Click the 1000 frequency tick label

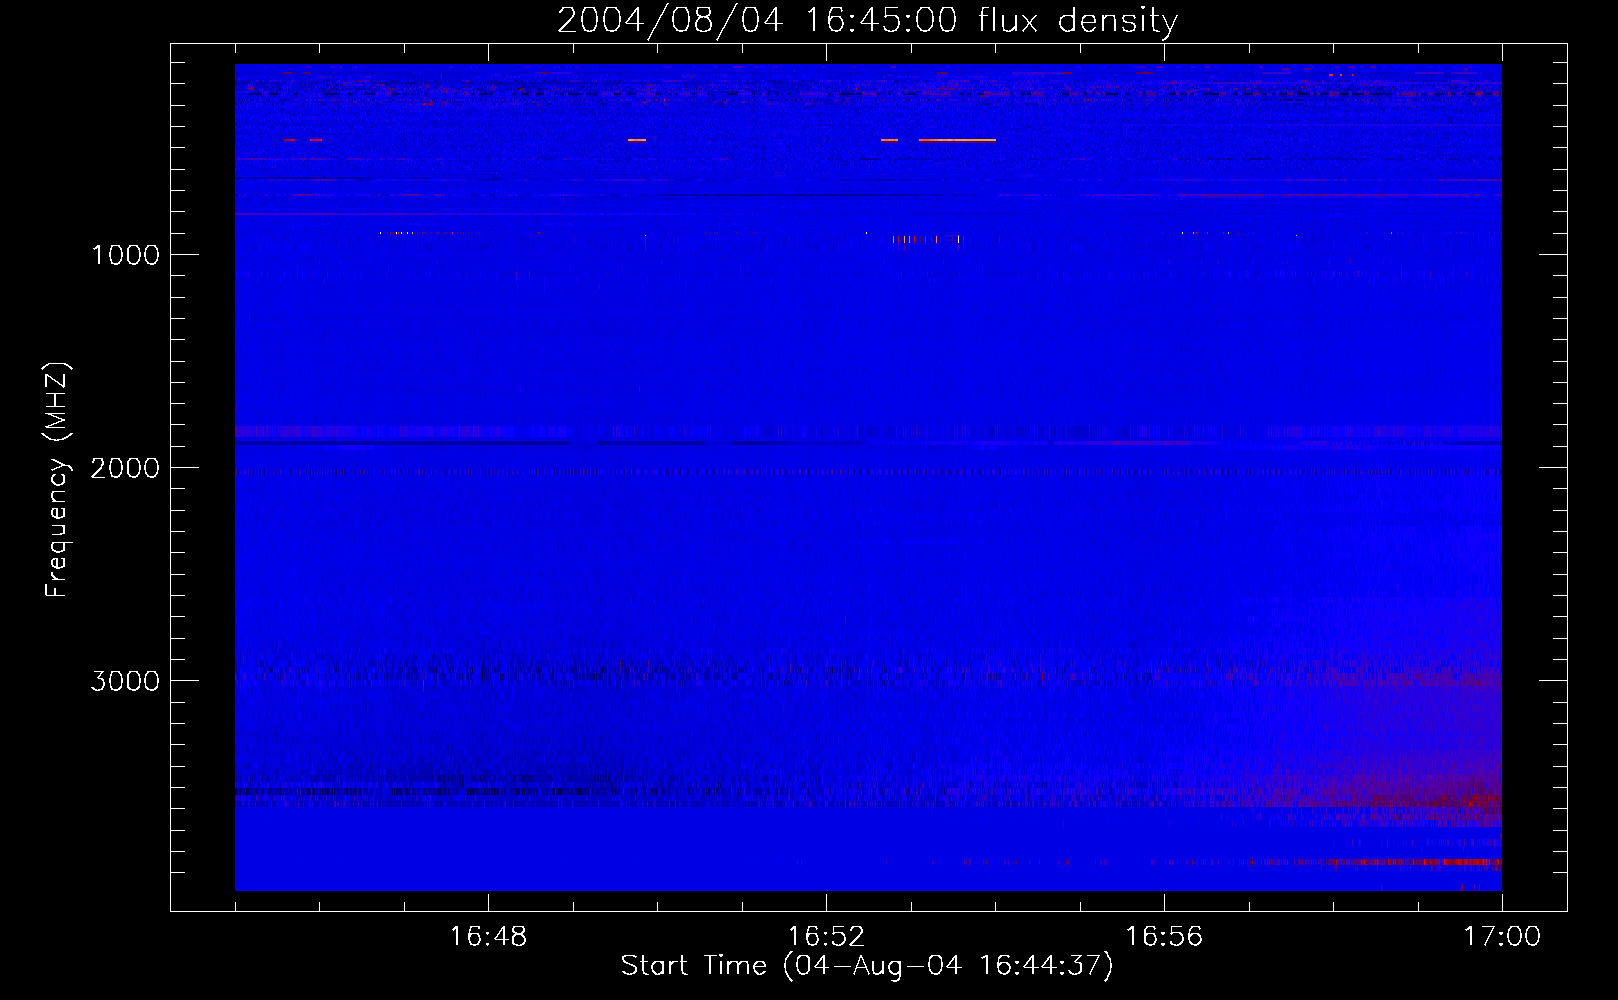coord(125,255)
